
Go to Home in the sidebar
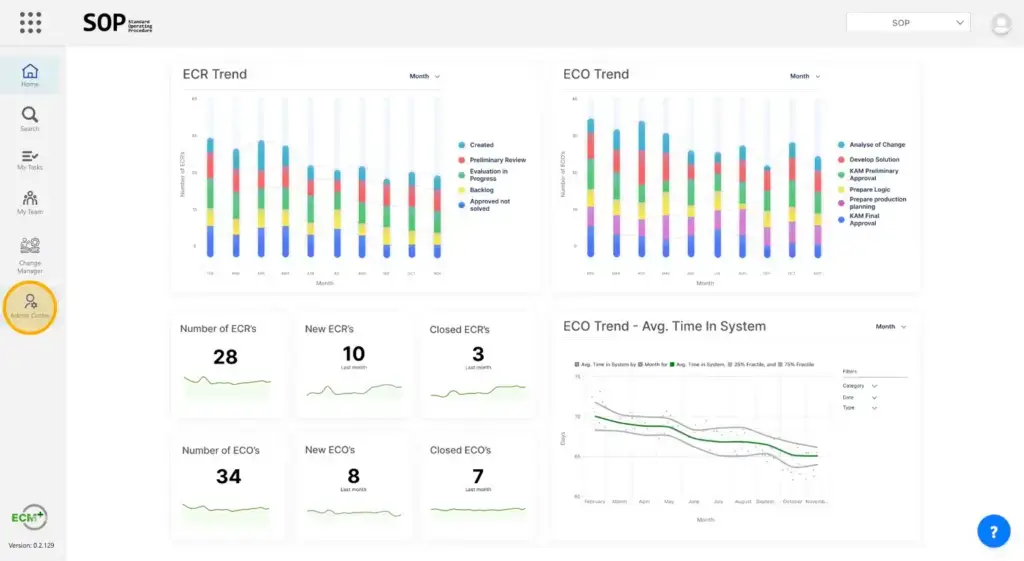[30, 75]
